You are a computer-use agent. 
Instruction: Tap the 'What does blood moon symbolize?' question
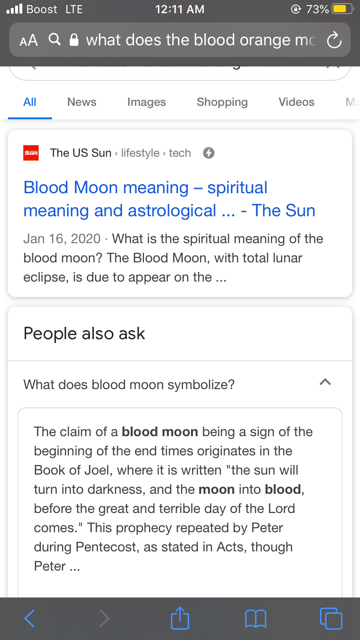tap(129, 384)
